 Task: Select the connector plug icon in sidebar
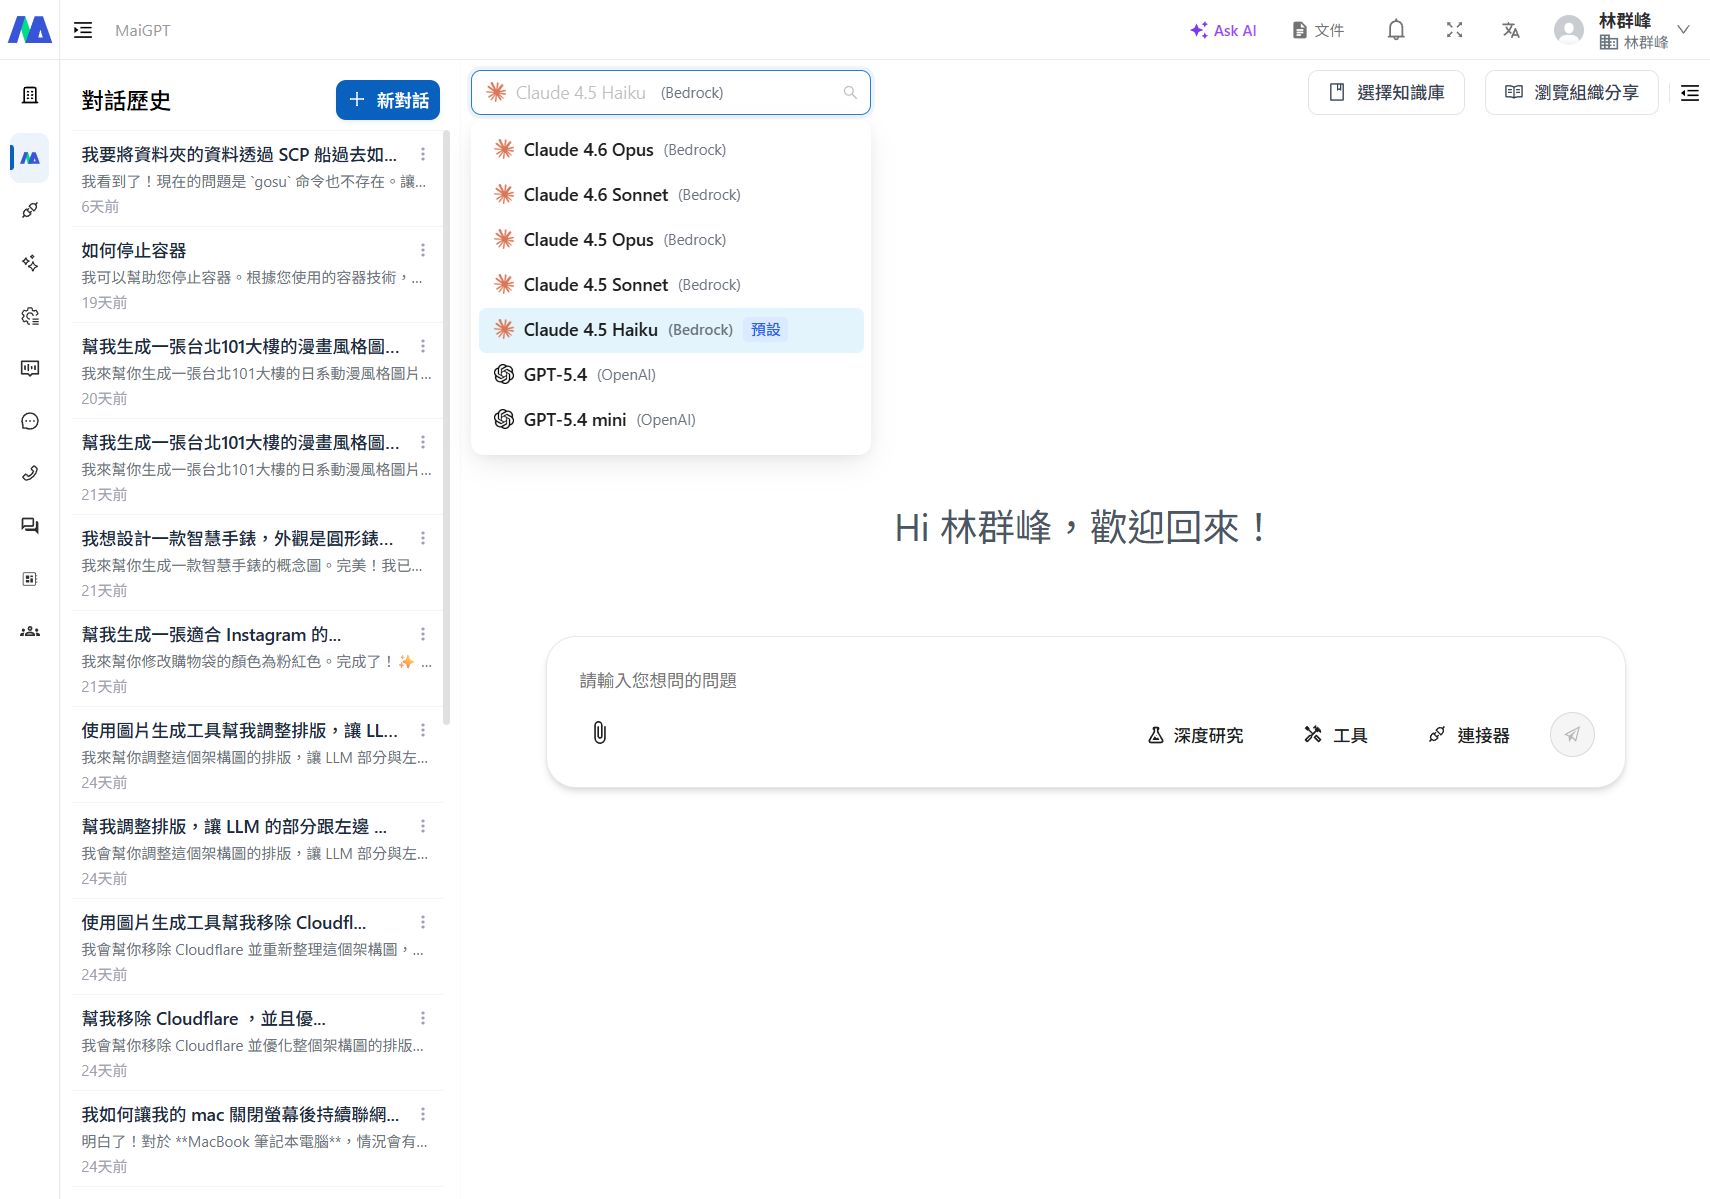29,210
